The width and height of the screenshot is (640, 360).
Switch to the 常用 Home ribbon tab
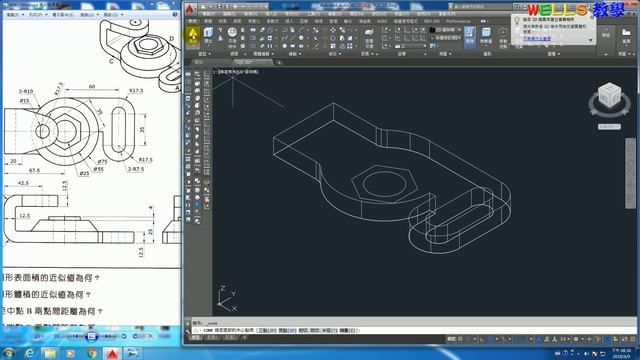coord(193,21)
